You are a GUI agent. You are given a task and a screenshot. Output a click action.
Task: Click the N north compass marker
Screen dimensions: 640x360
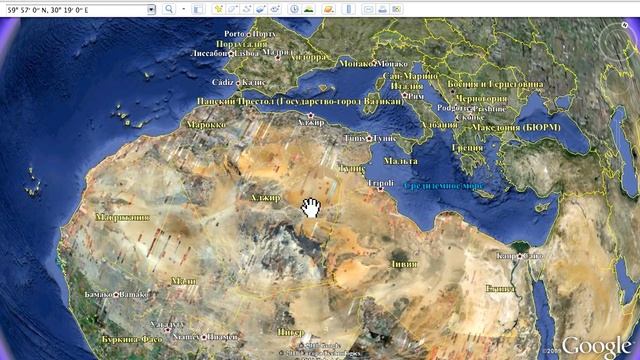[624, 25]
